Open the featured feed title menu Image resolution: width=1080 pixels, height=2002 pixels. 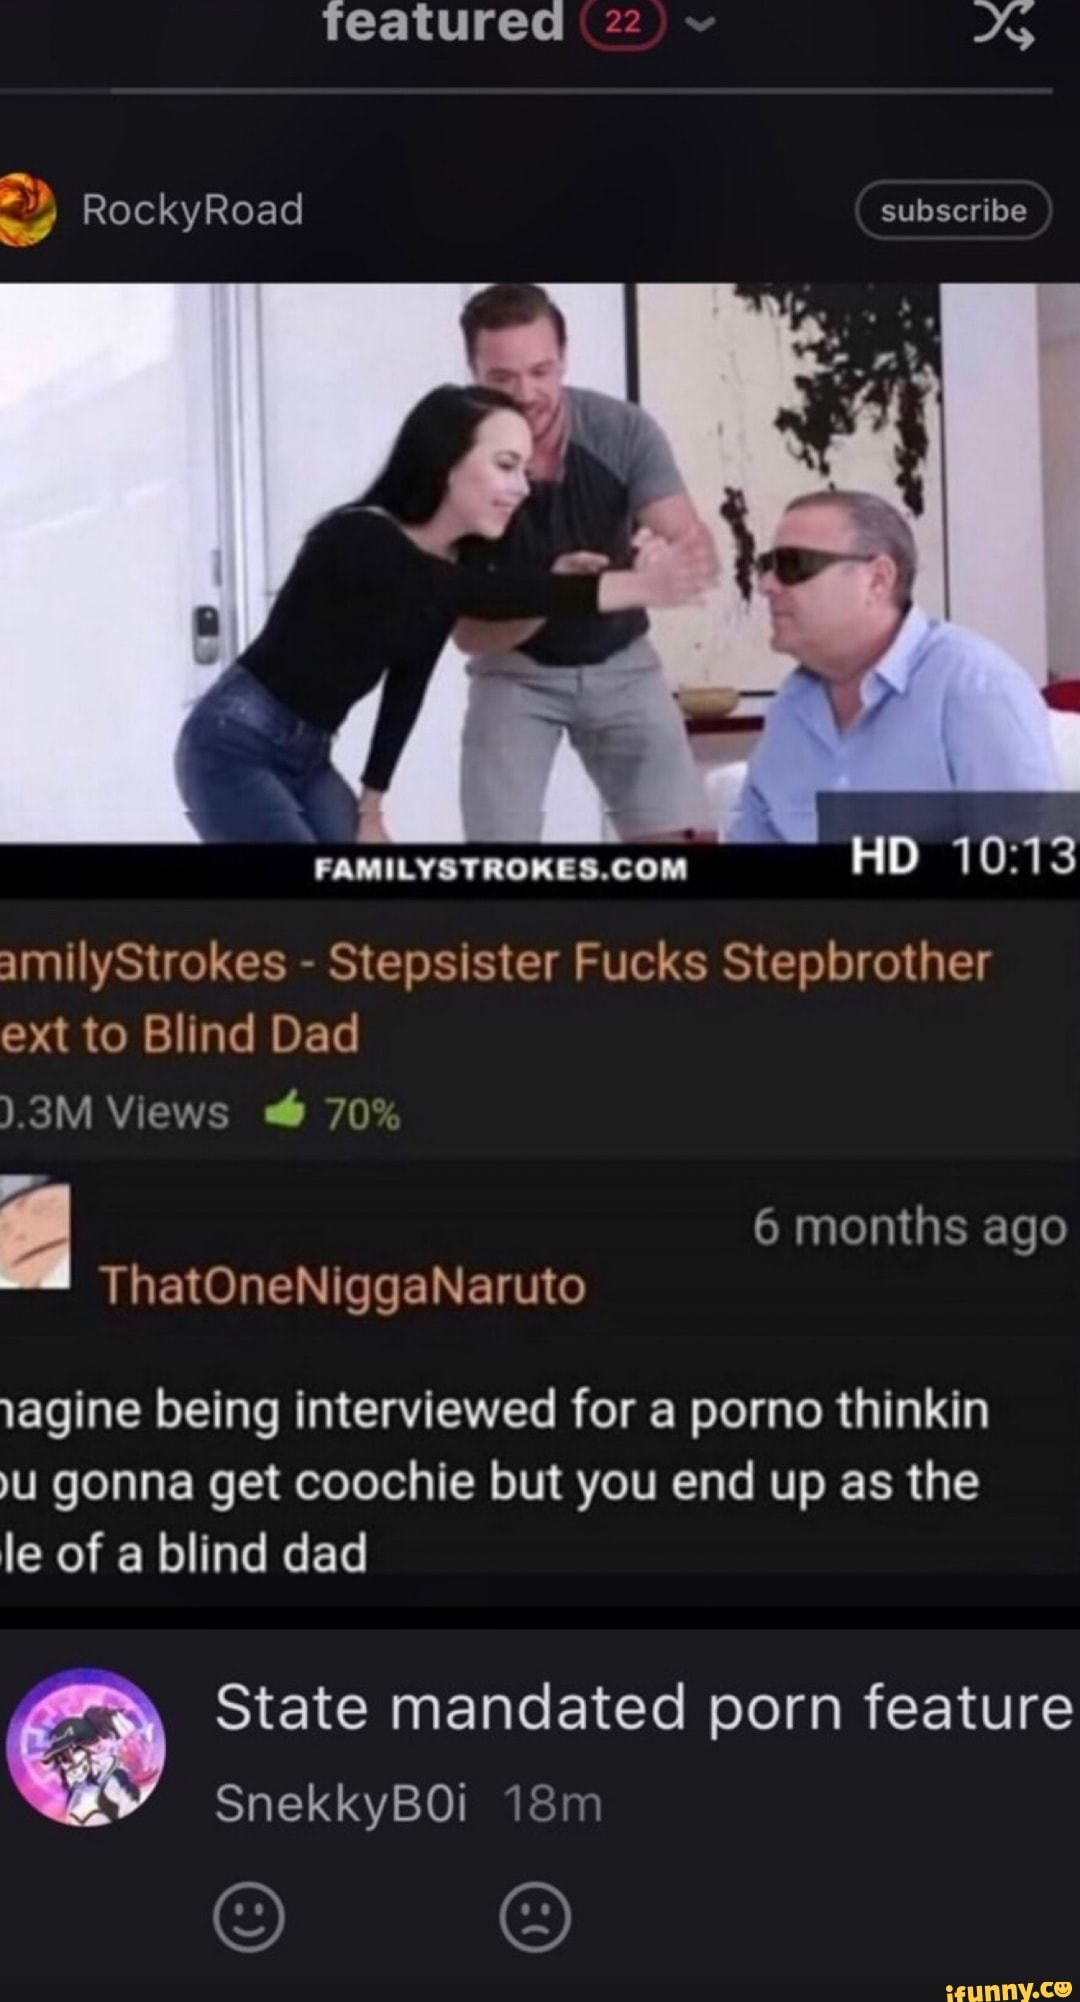point(443,22)
